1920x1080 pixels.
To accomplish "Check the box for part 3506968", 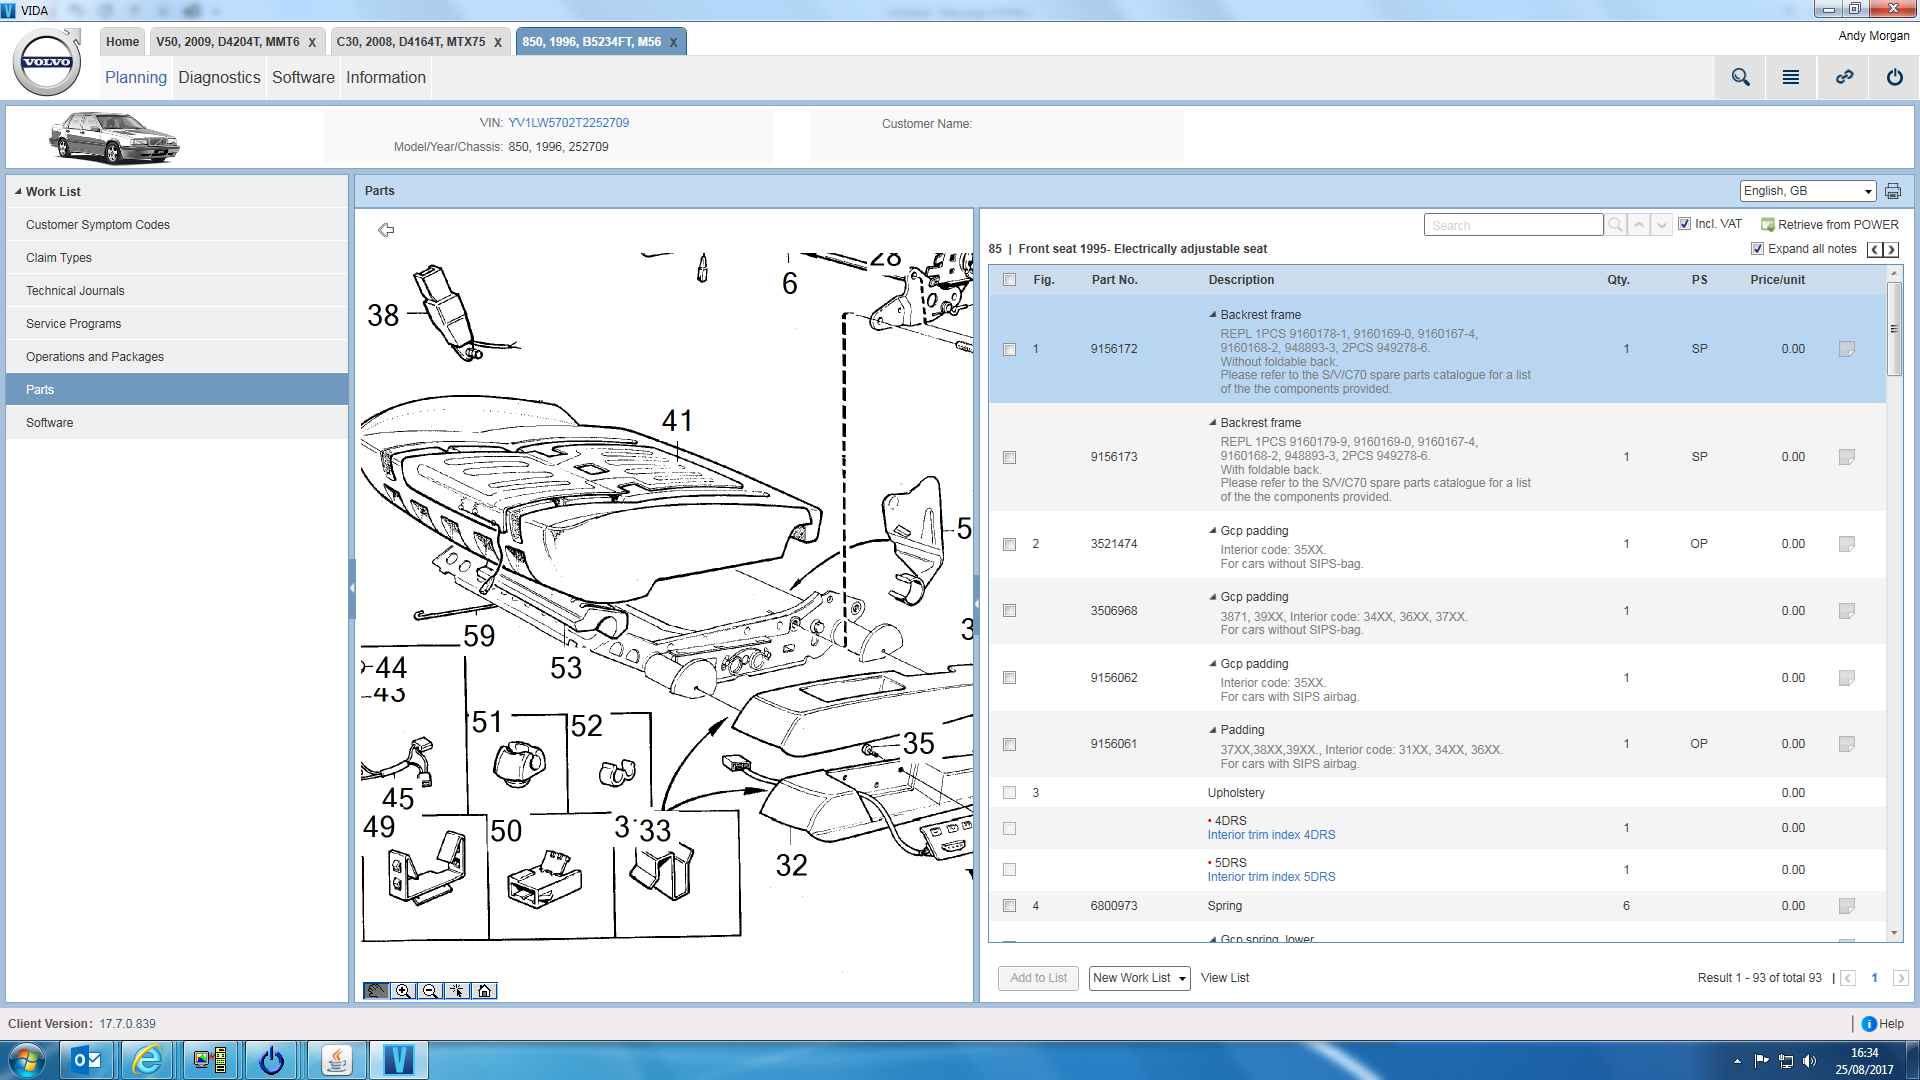I will coord(1009,611).
